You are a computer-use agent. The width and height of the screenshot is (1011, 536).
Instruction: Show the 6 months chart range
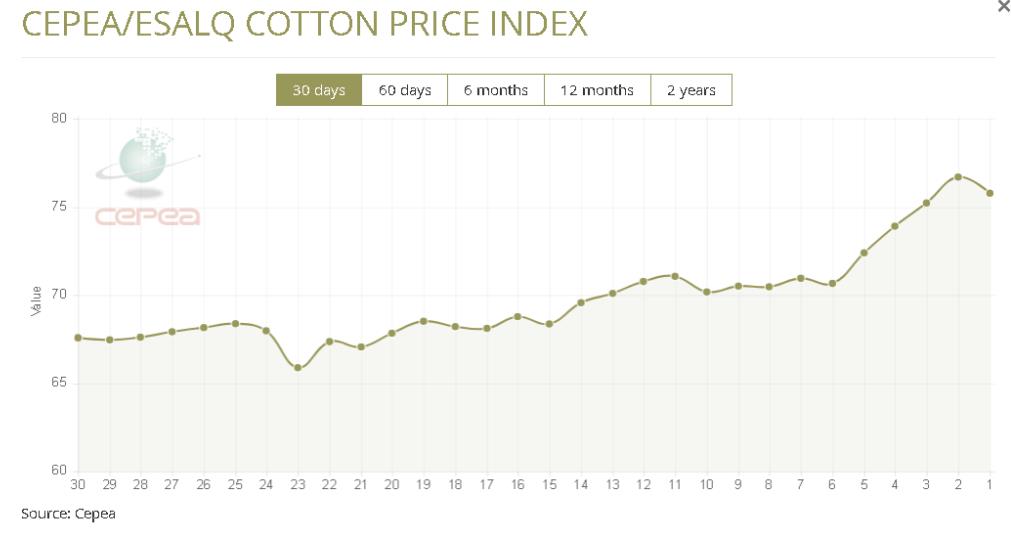pos(495,90)
